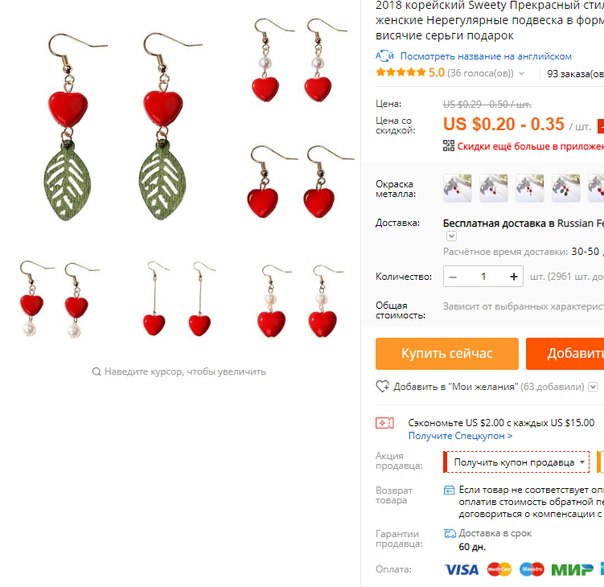Increase quantity with the plus button
This screenshot has width=604, height=587.
point(513,277)
